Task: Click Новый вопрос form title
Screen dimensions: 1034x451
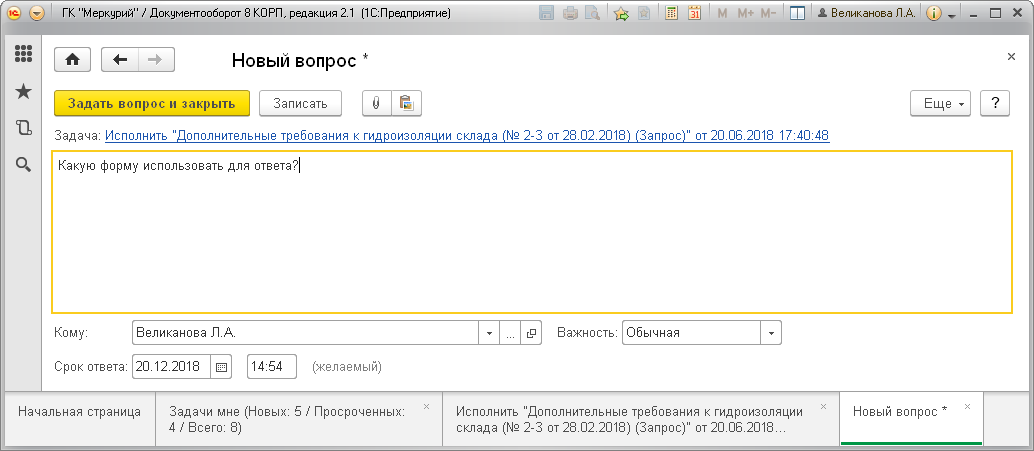Action: [300, 60]
